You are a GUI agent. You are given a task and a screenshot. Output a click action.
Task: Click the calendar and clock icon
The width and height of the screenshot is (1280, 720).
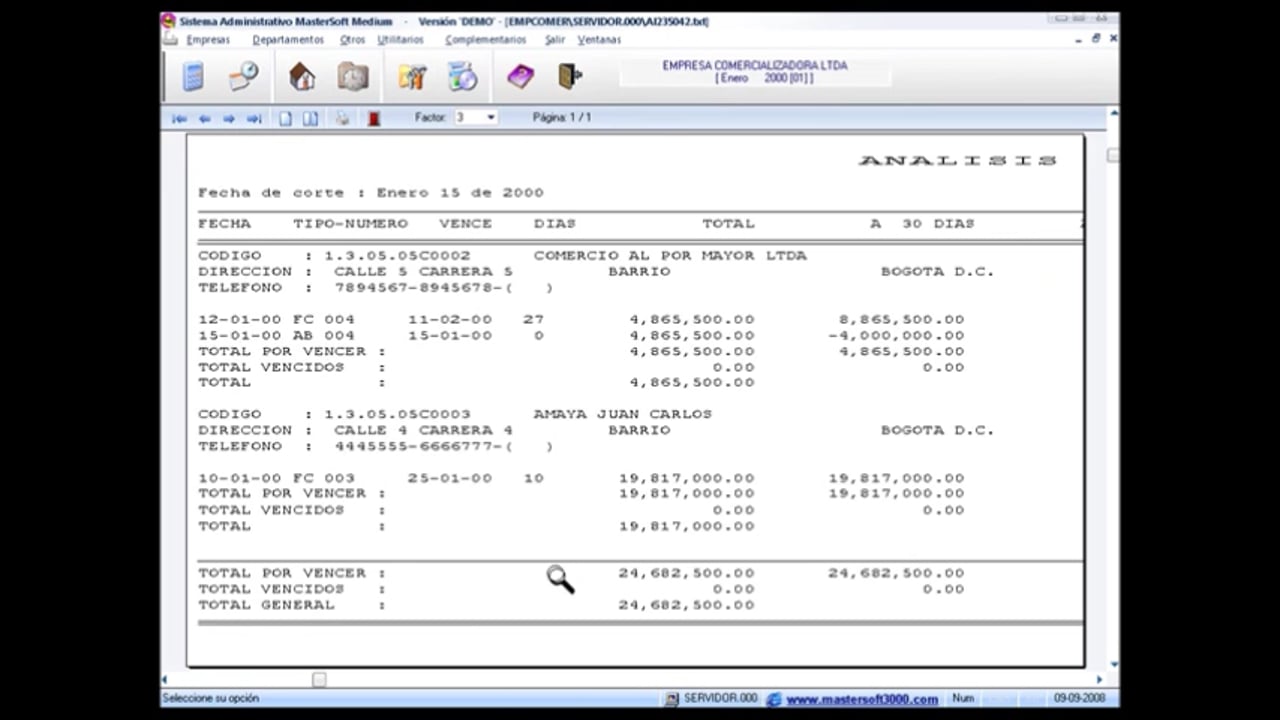(x=243, y=76)
